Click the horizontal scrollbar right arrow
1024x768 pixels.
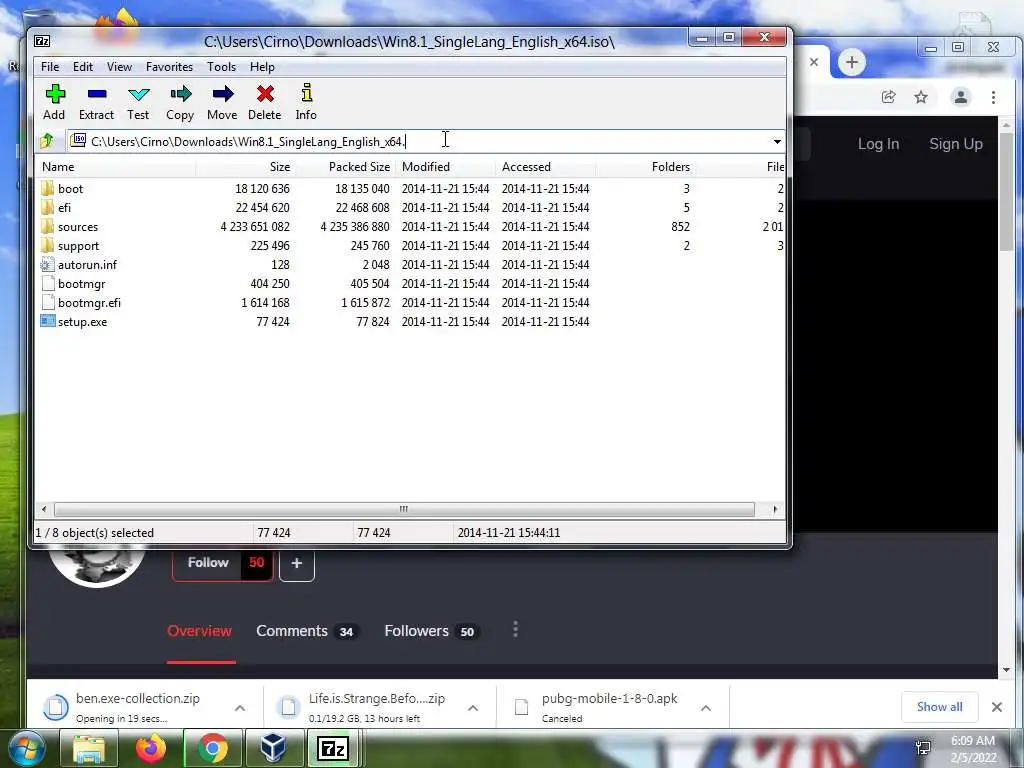(x=775, y=509)
